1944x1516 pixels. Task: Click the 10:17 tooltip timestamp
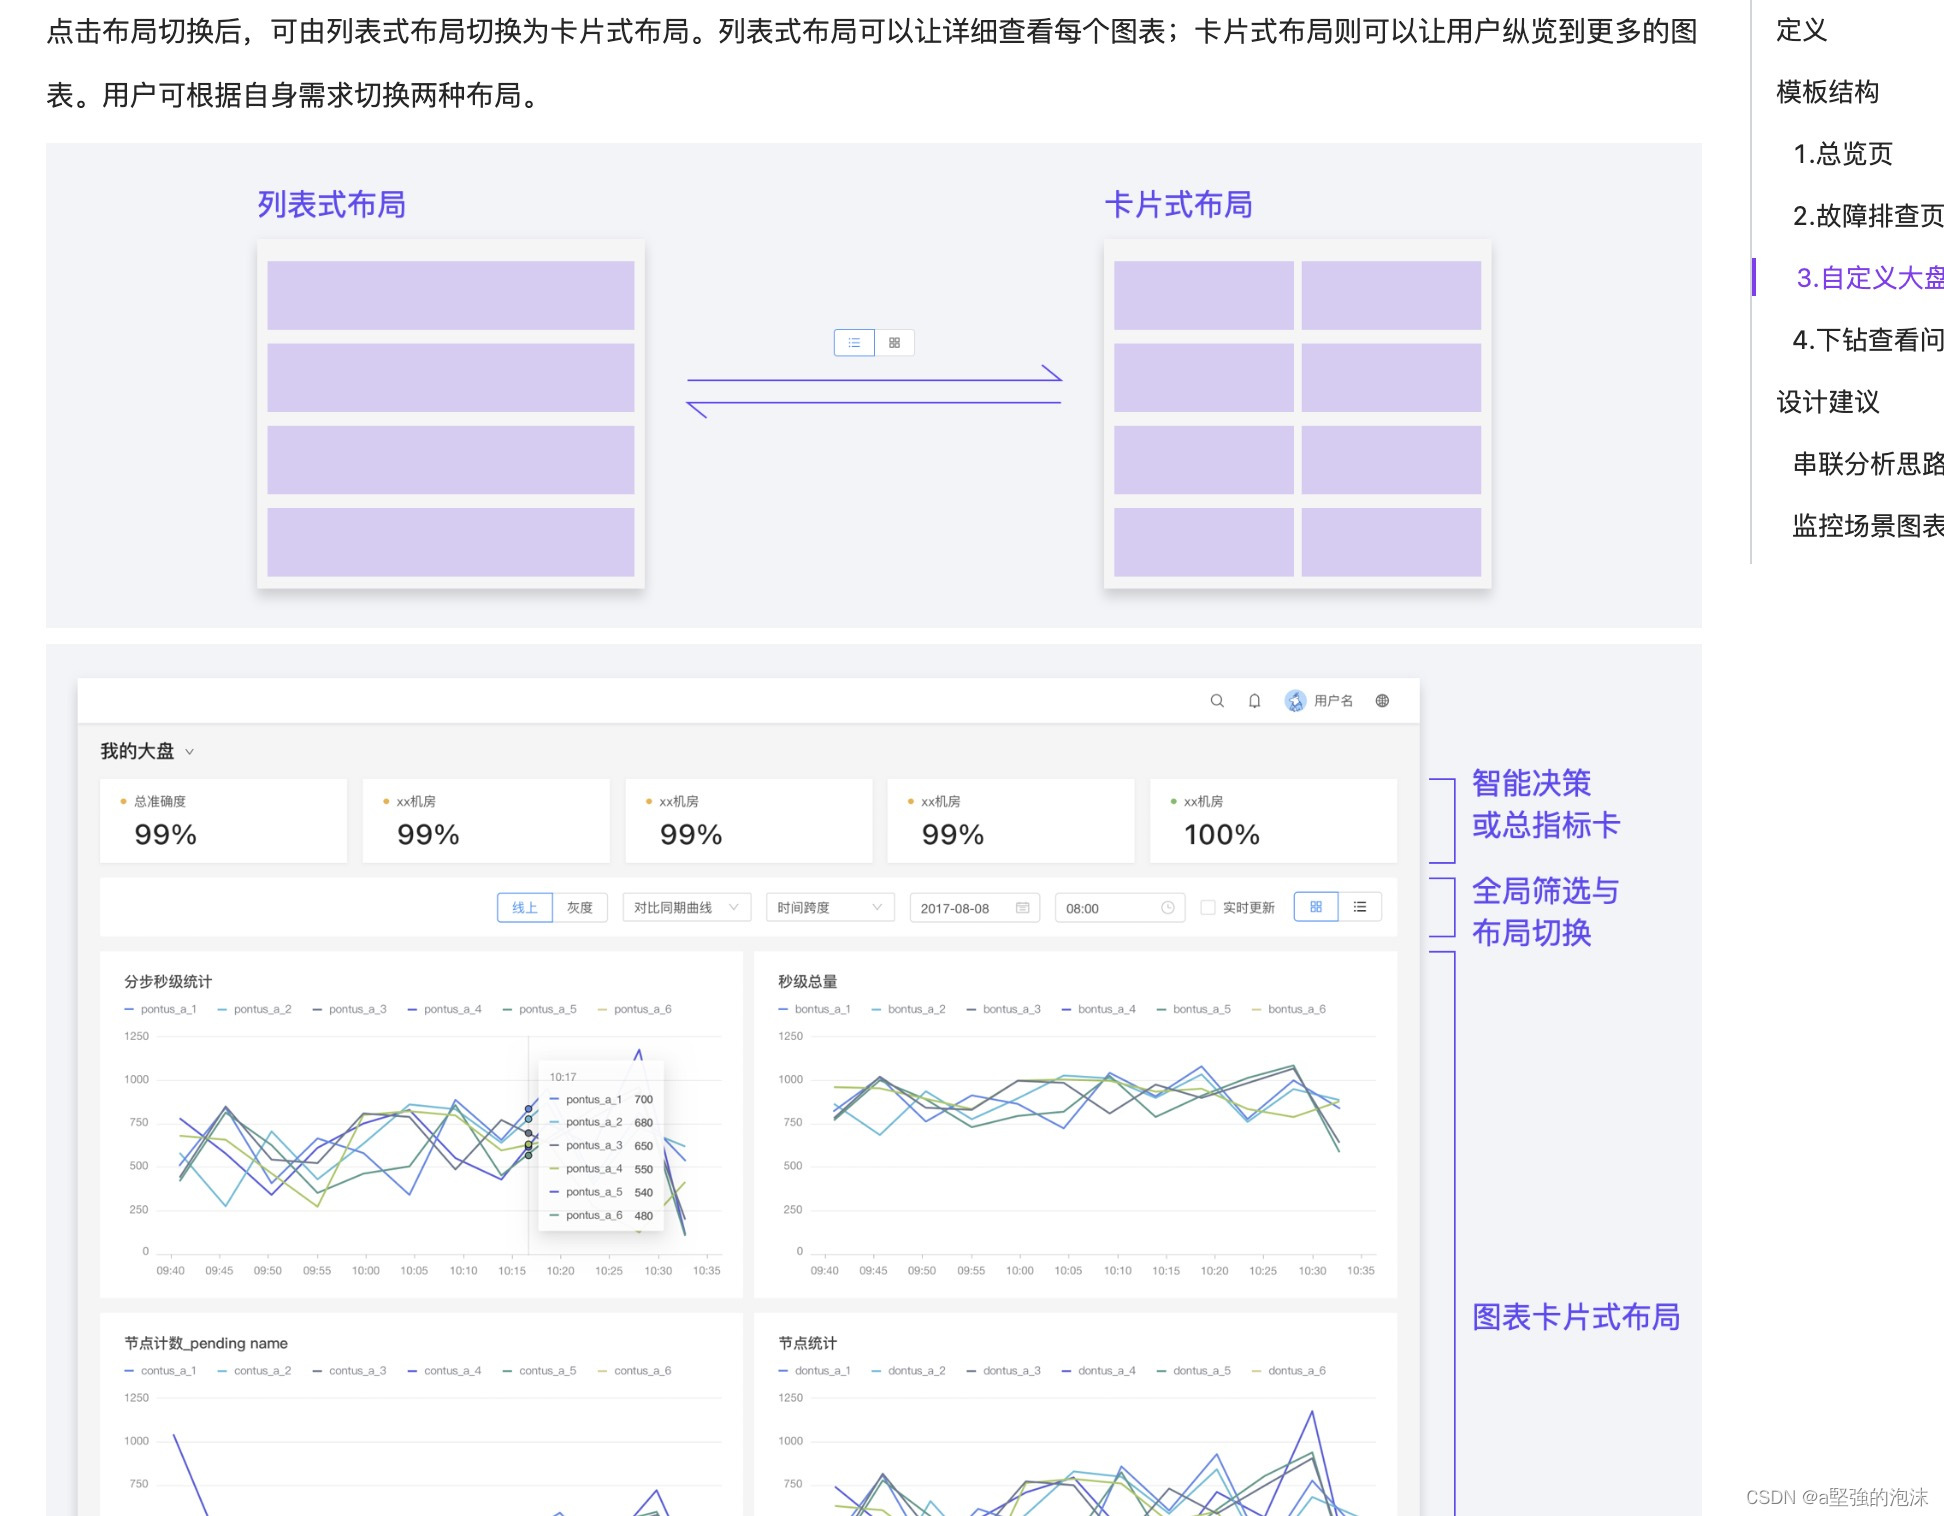pyautogui.click(x=563, y=1077)
